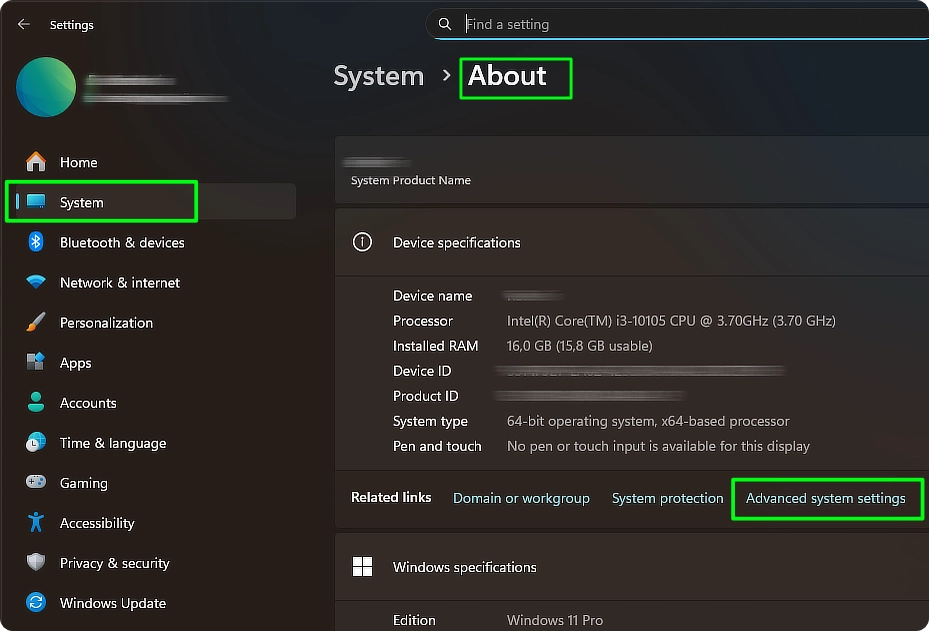Open Advanced system settings
Screen dimensions: 929x631
coord(826,497)
